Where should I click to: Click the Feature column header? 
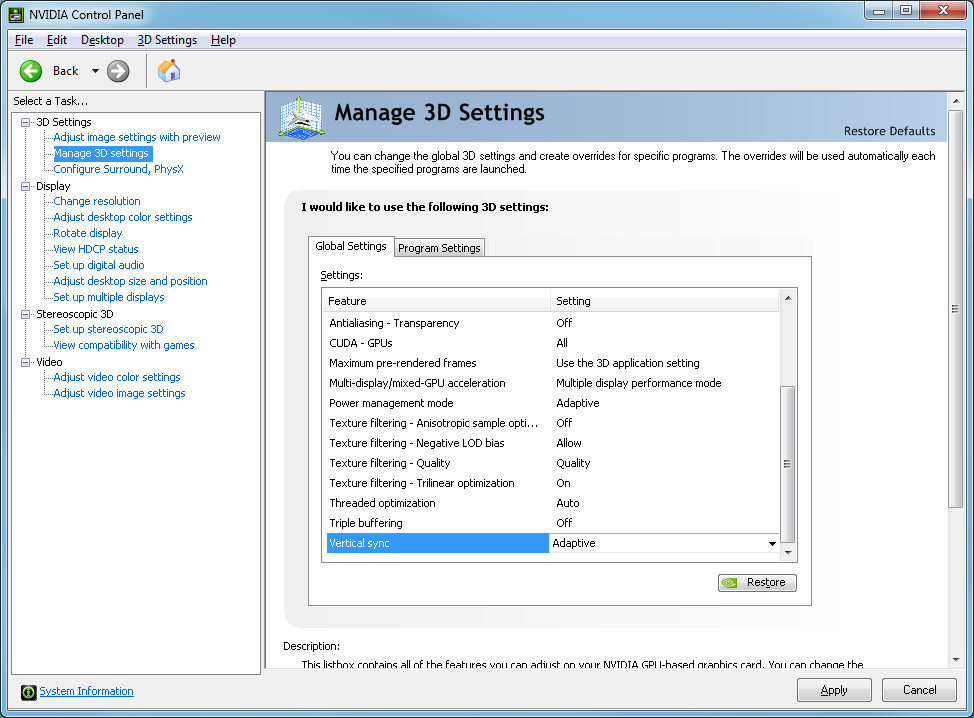[x=437, y=301]
